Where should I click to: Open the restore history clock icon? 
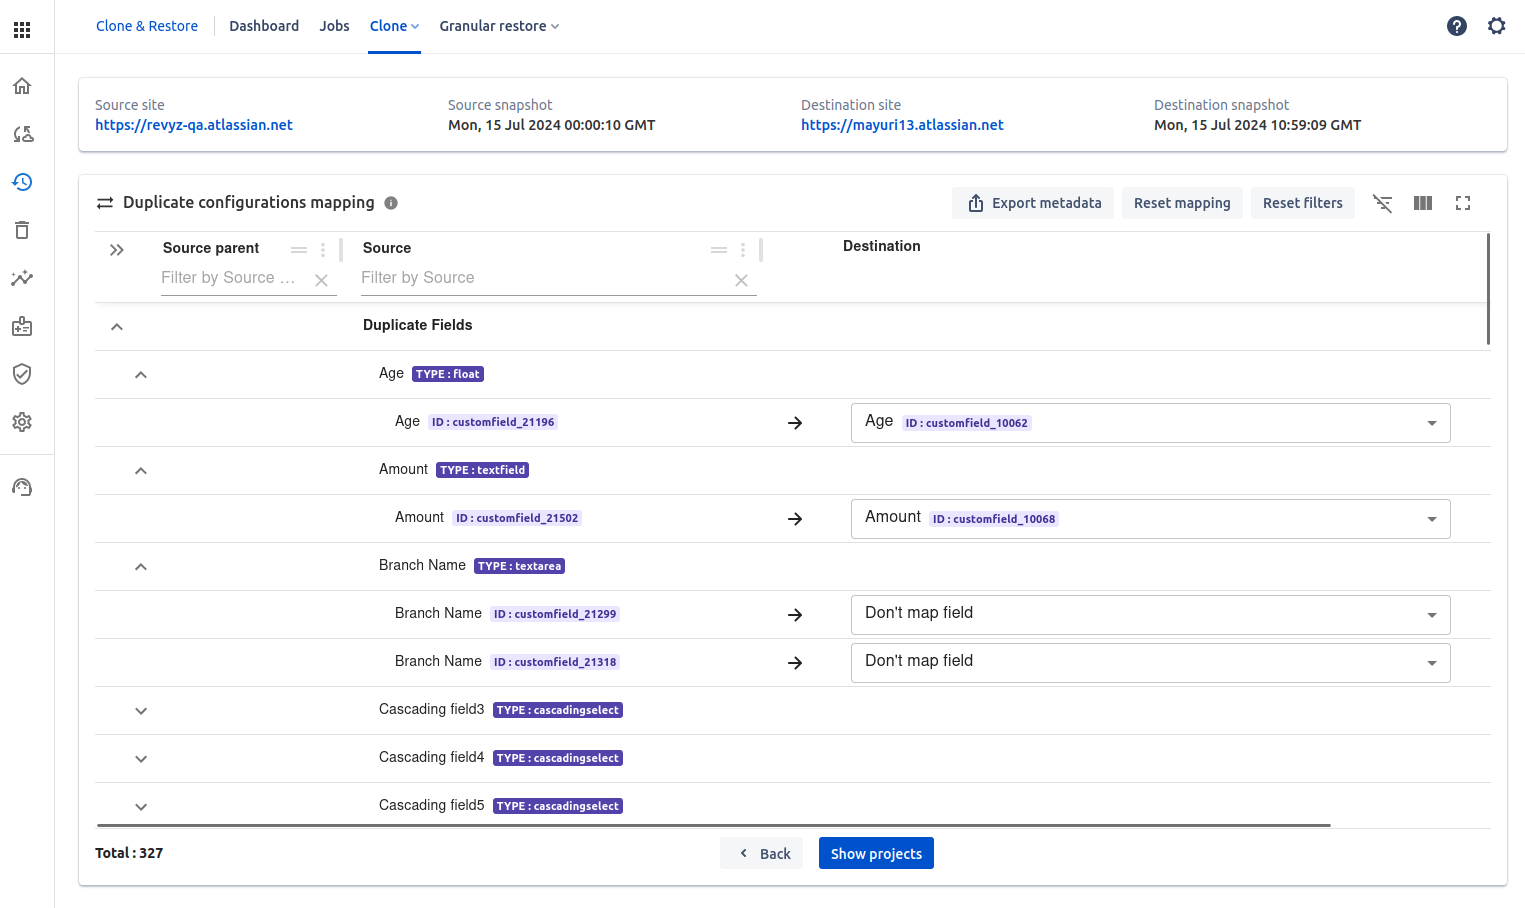(22, 182)
